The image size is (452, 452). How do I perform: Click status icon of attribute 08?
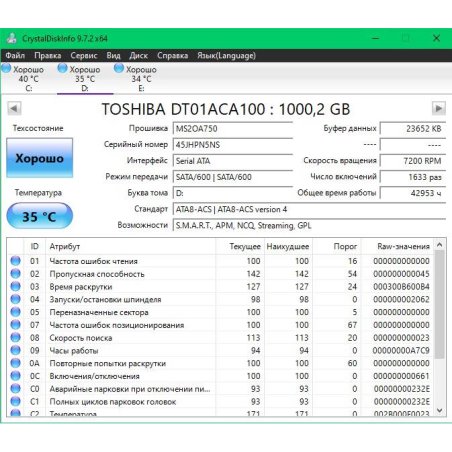[15, 338]
